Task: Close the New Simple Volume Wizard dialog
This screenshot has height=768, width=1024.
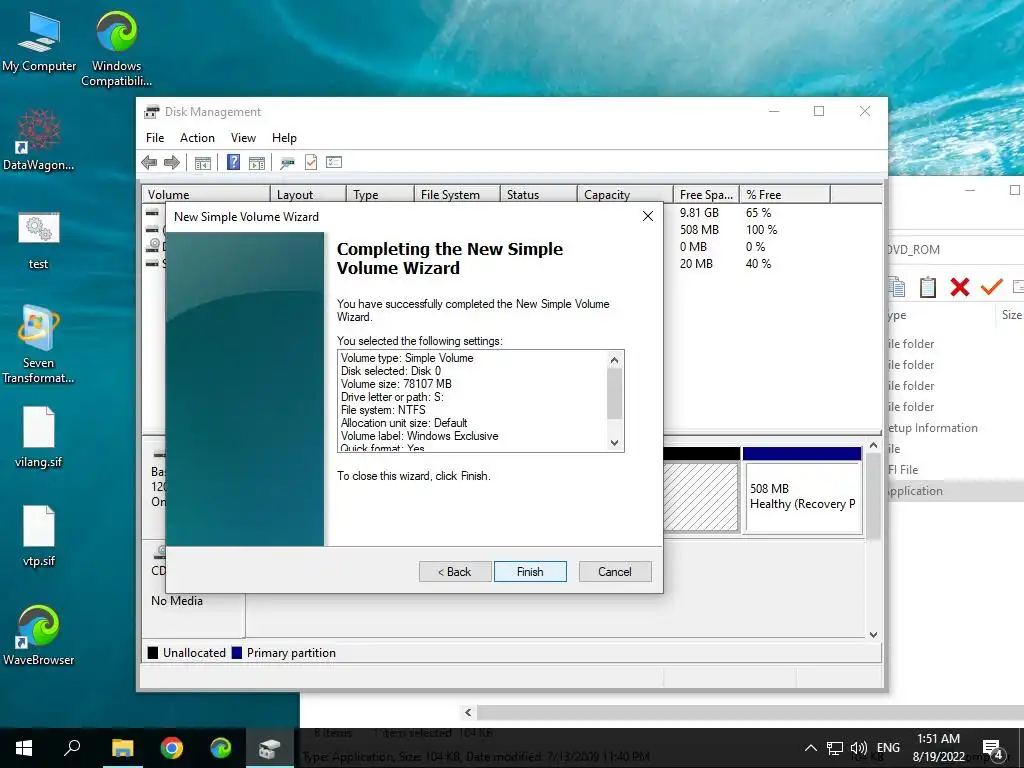Action: pos(648,216)
